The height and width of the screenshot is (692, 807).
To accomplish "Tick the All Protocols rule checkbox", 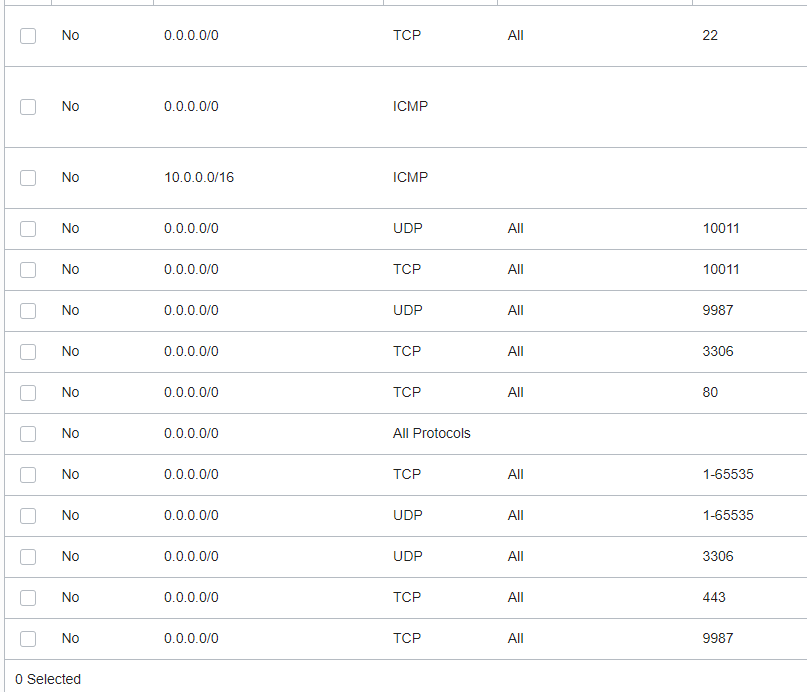I will [28, 434].
